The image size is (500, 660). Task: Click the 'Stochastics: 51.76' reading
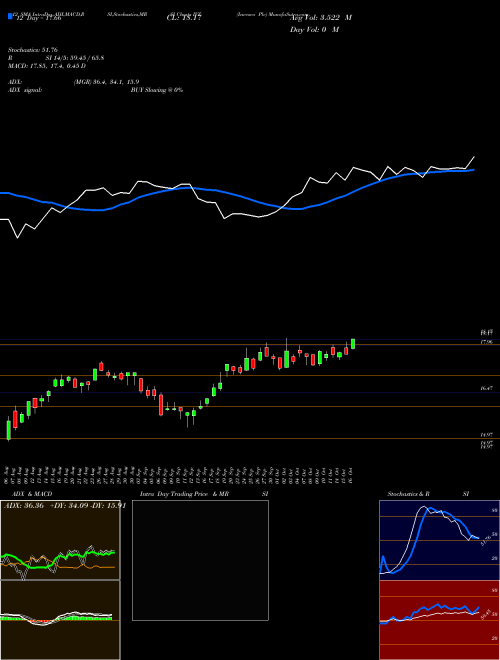coord(33,51)
